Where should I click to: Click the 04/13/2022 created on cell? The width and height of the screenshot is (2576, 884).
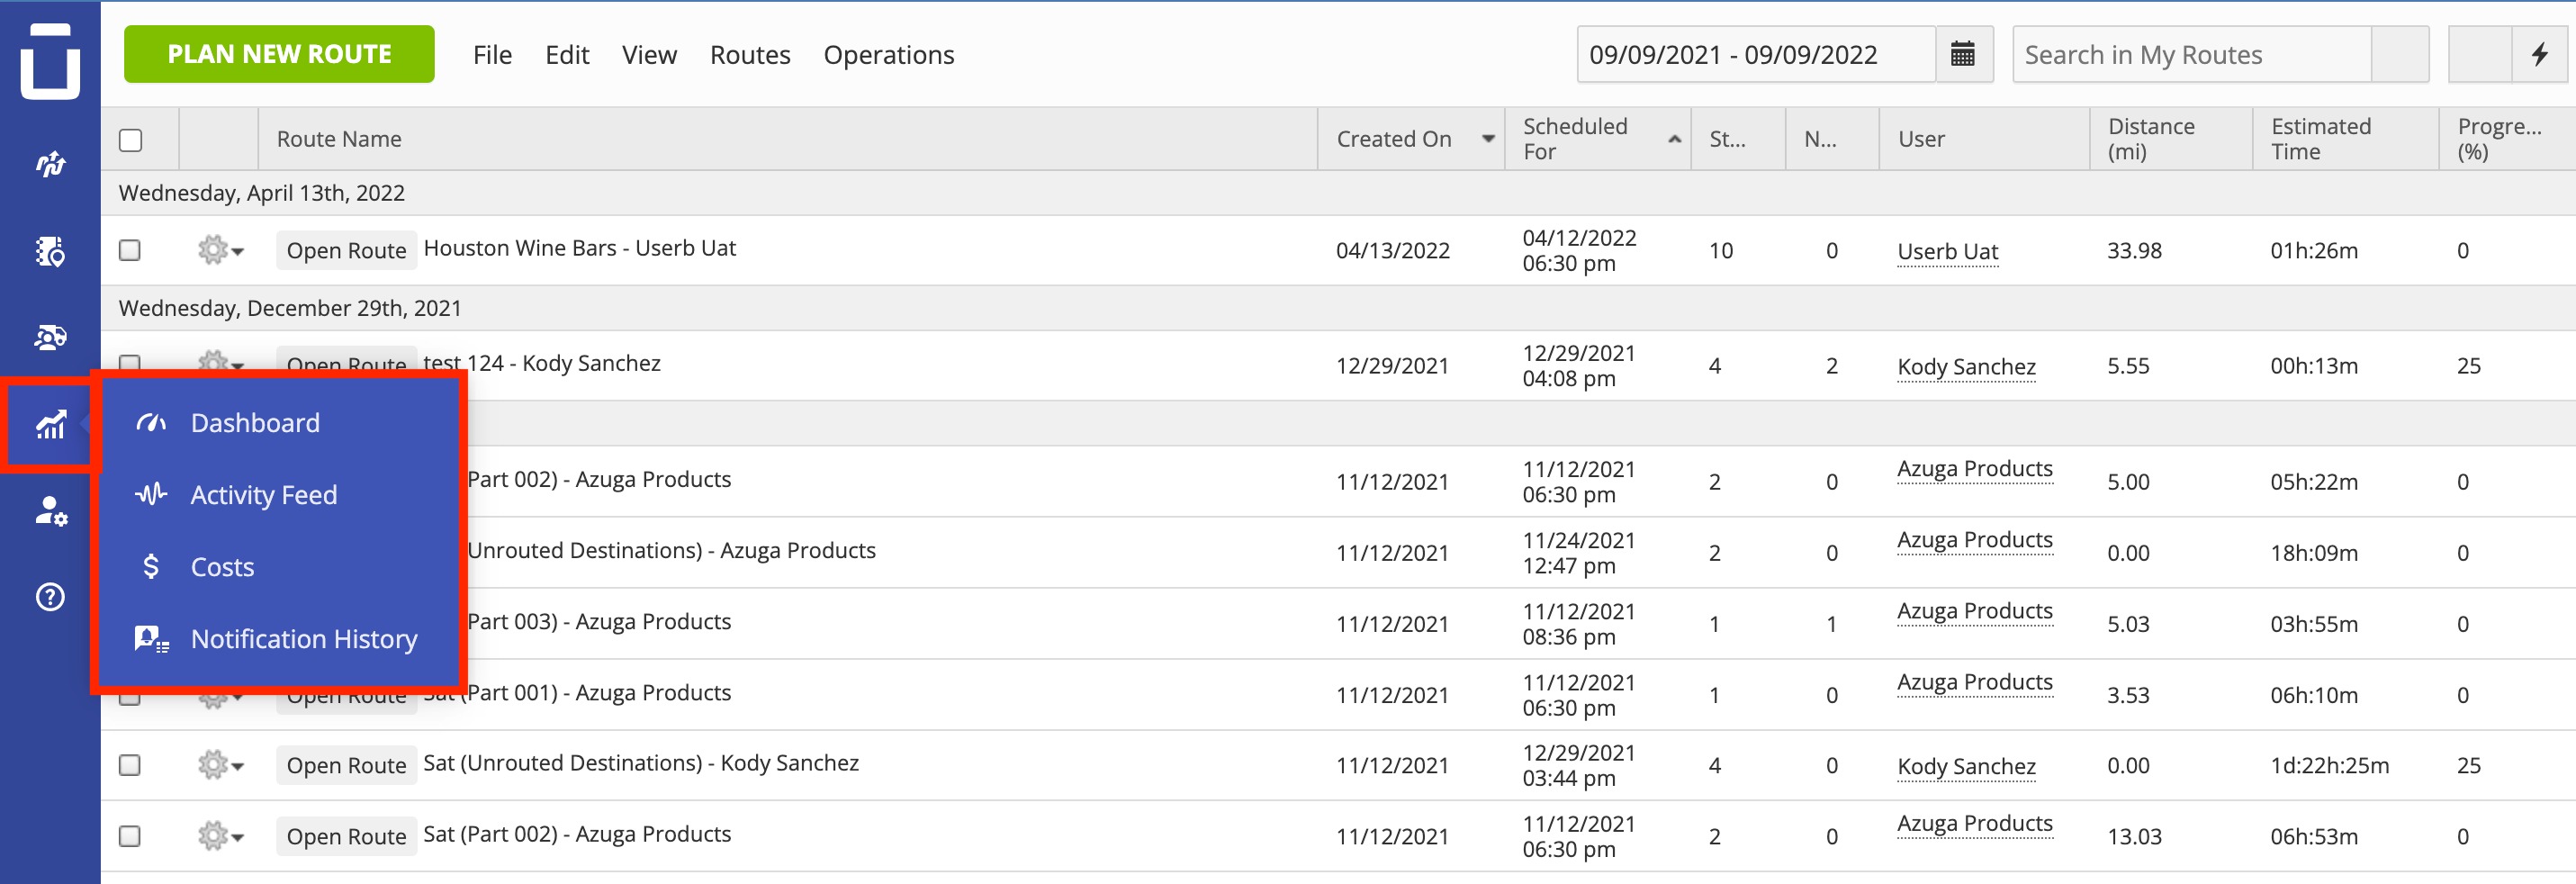pyautogui.click(x=1393, y=251)
